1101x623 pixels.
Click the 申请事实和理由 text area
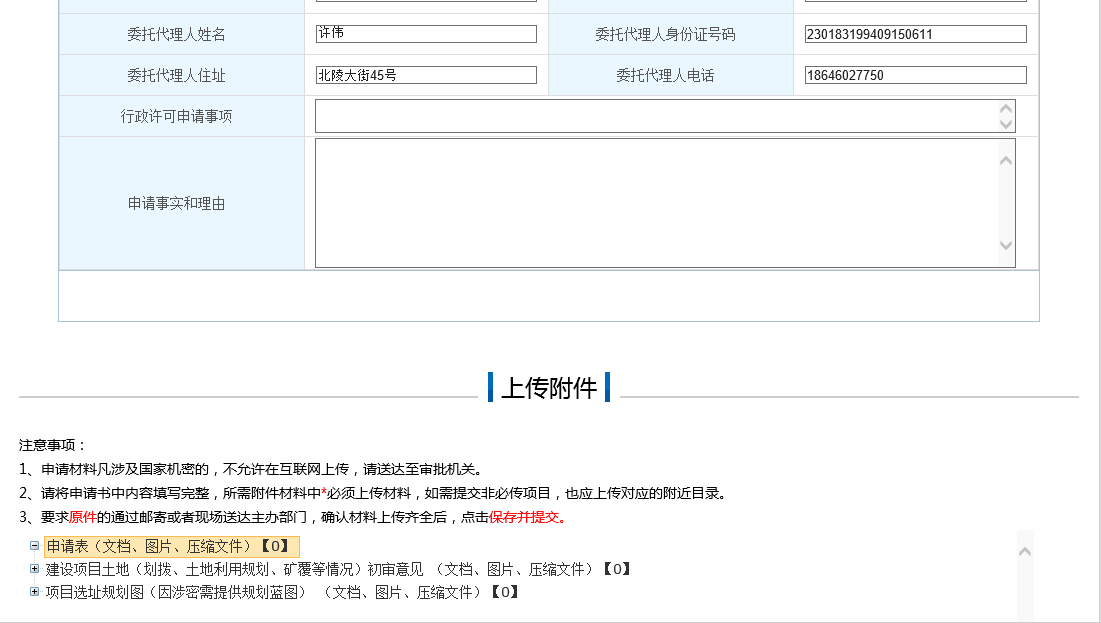655,203
